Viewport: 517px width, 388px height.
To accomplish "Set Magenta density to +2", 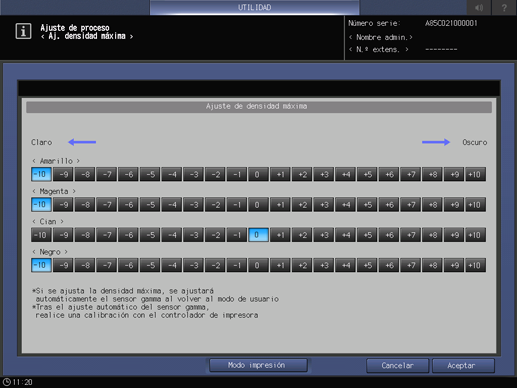I will [x=302, y=205].
